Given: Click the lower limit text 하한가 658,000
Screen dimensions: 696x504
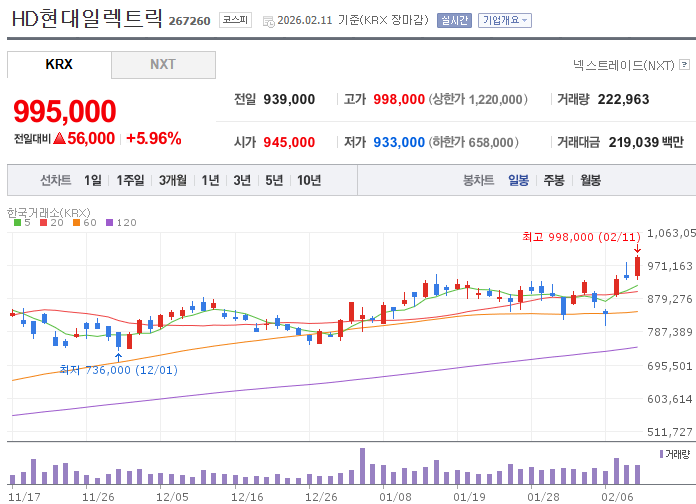Looking at the screenshot, I should pyautogui.click(x=474, y=143).
